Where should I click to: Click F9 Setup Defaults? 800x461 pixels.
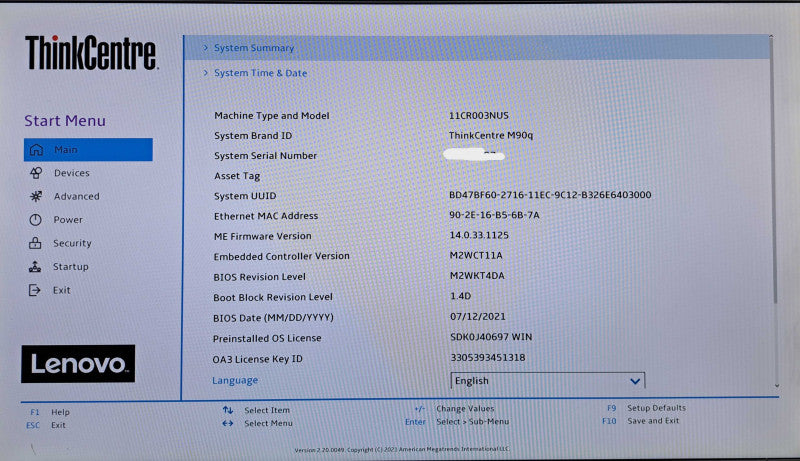(646, 408)
